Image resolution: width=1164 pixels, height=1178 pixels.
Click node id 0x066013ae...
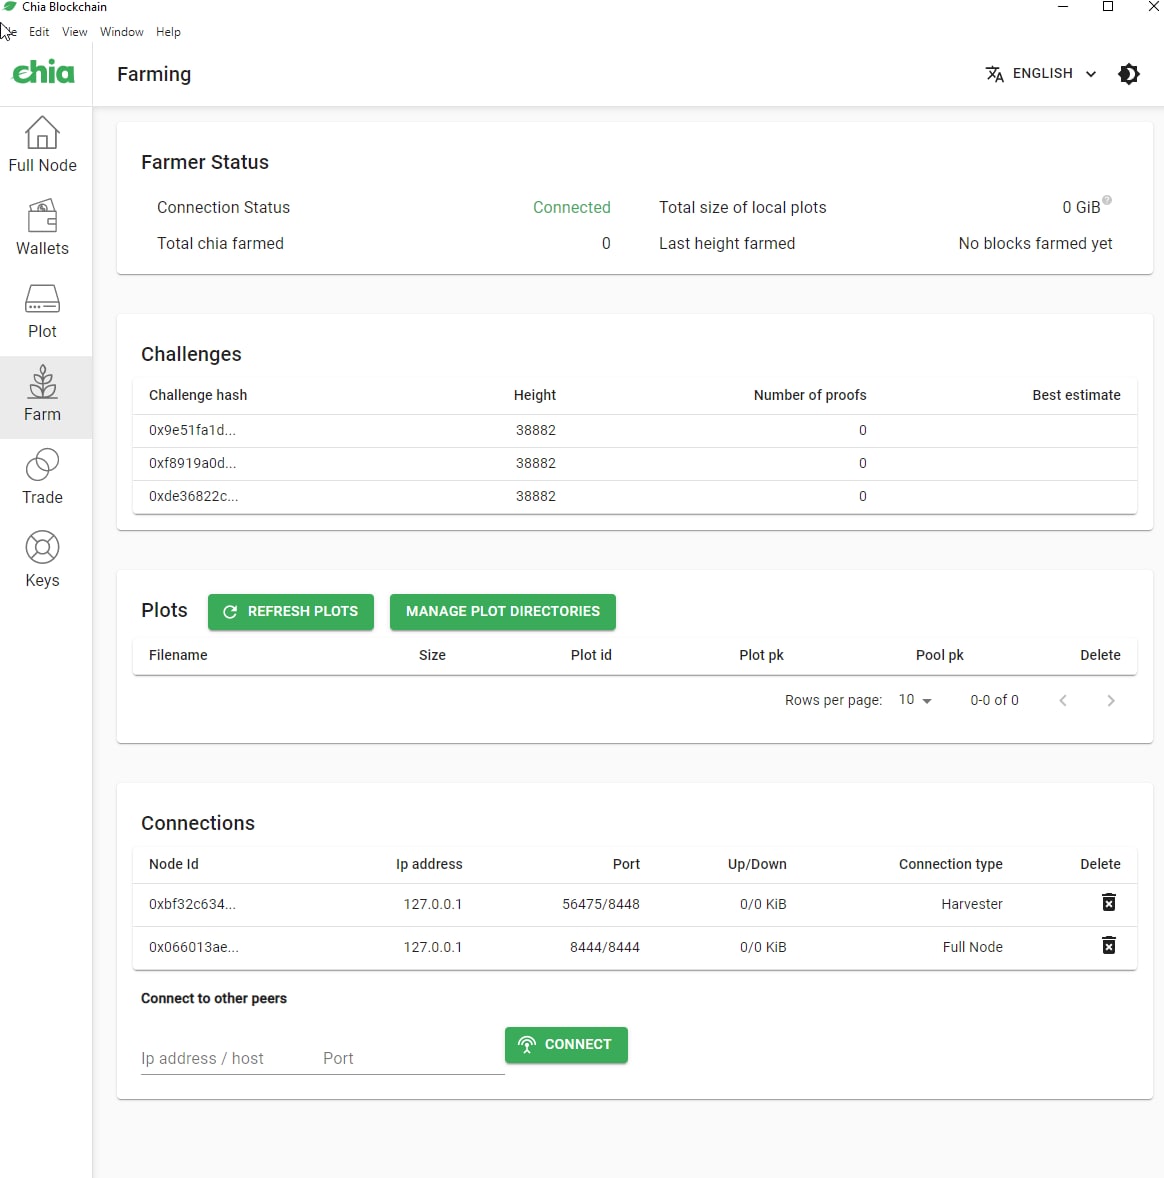pos(194,947)
